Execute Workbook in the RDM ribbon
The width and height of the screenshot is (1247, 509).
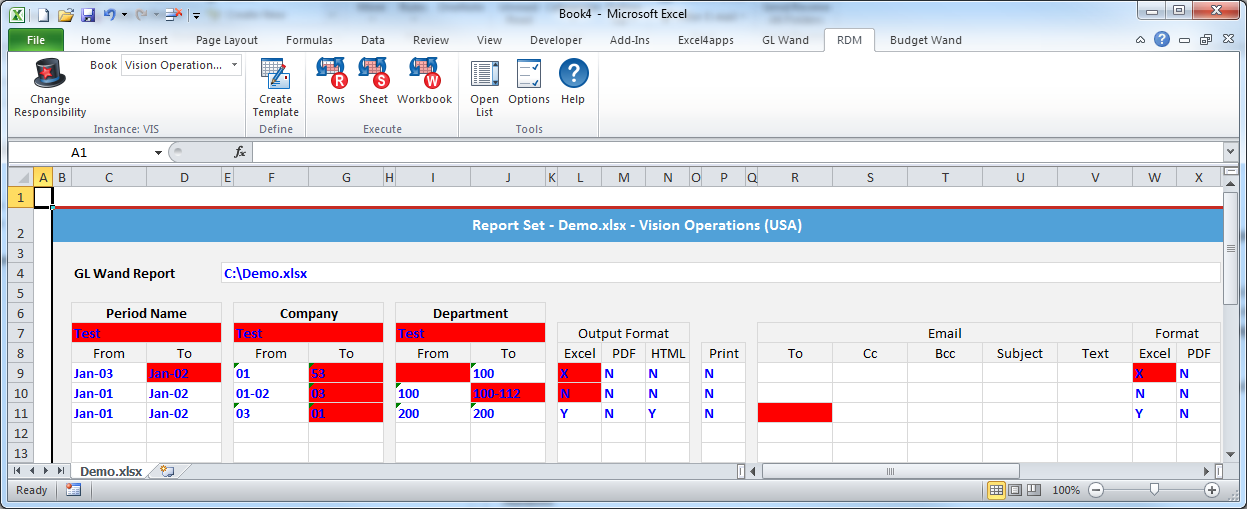click(x=425, y=74)
